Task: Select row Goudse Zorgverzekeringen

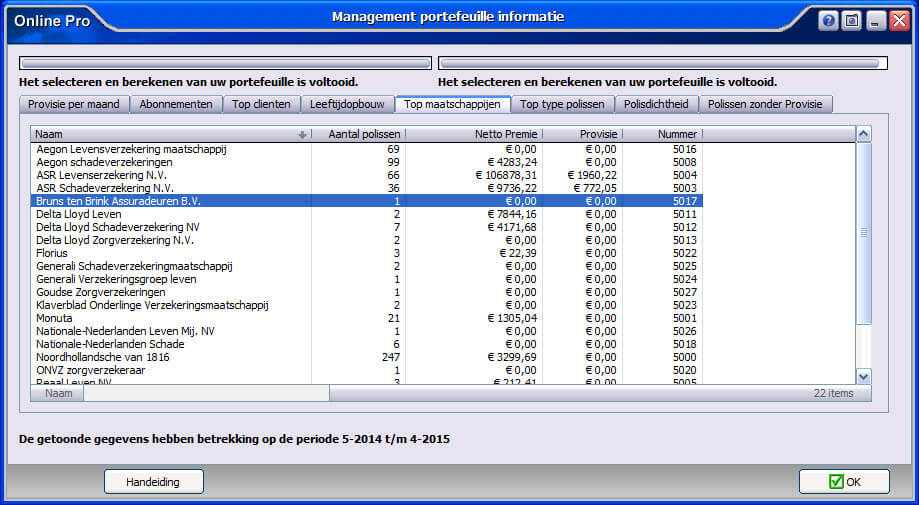Action: (x=367, y=292)
